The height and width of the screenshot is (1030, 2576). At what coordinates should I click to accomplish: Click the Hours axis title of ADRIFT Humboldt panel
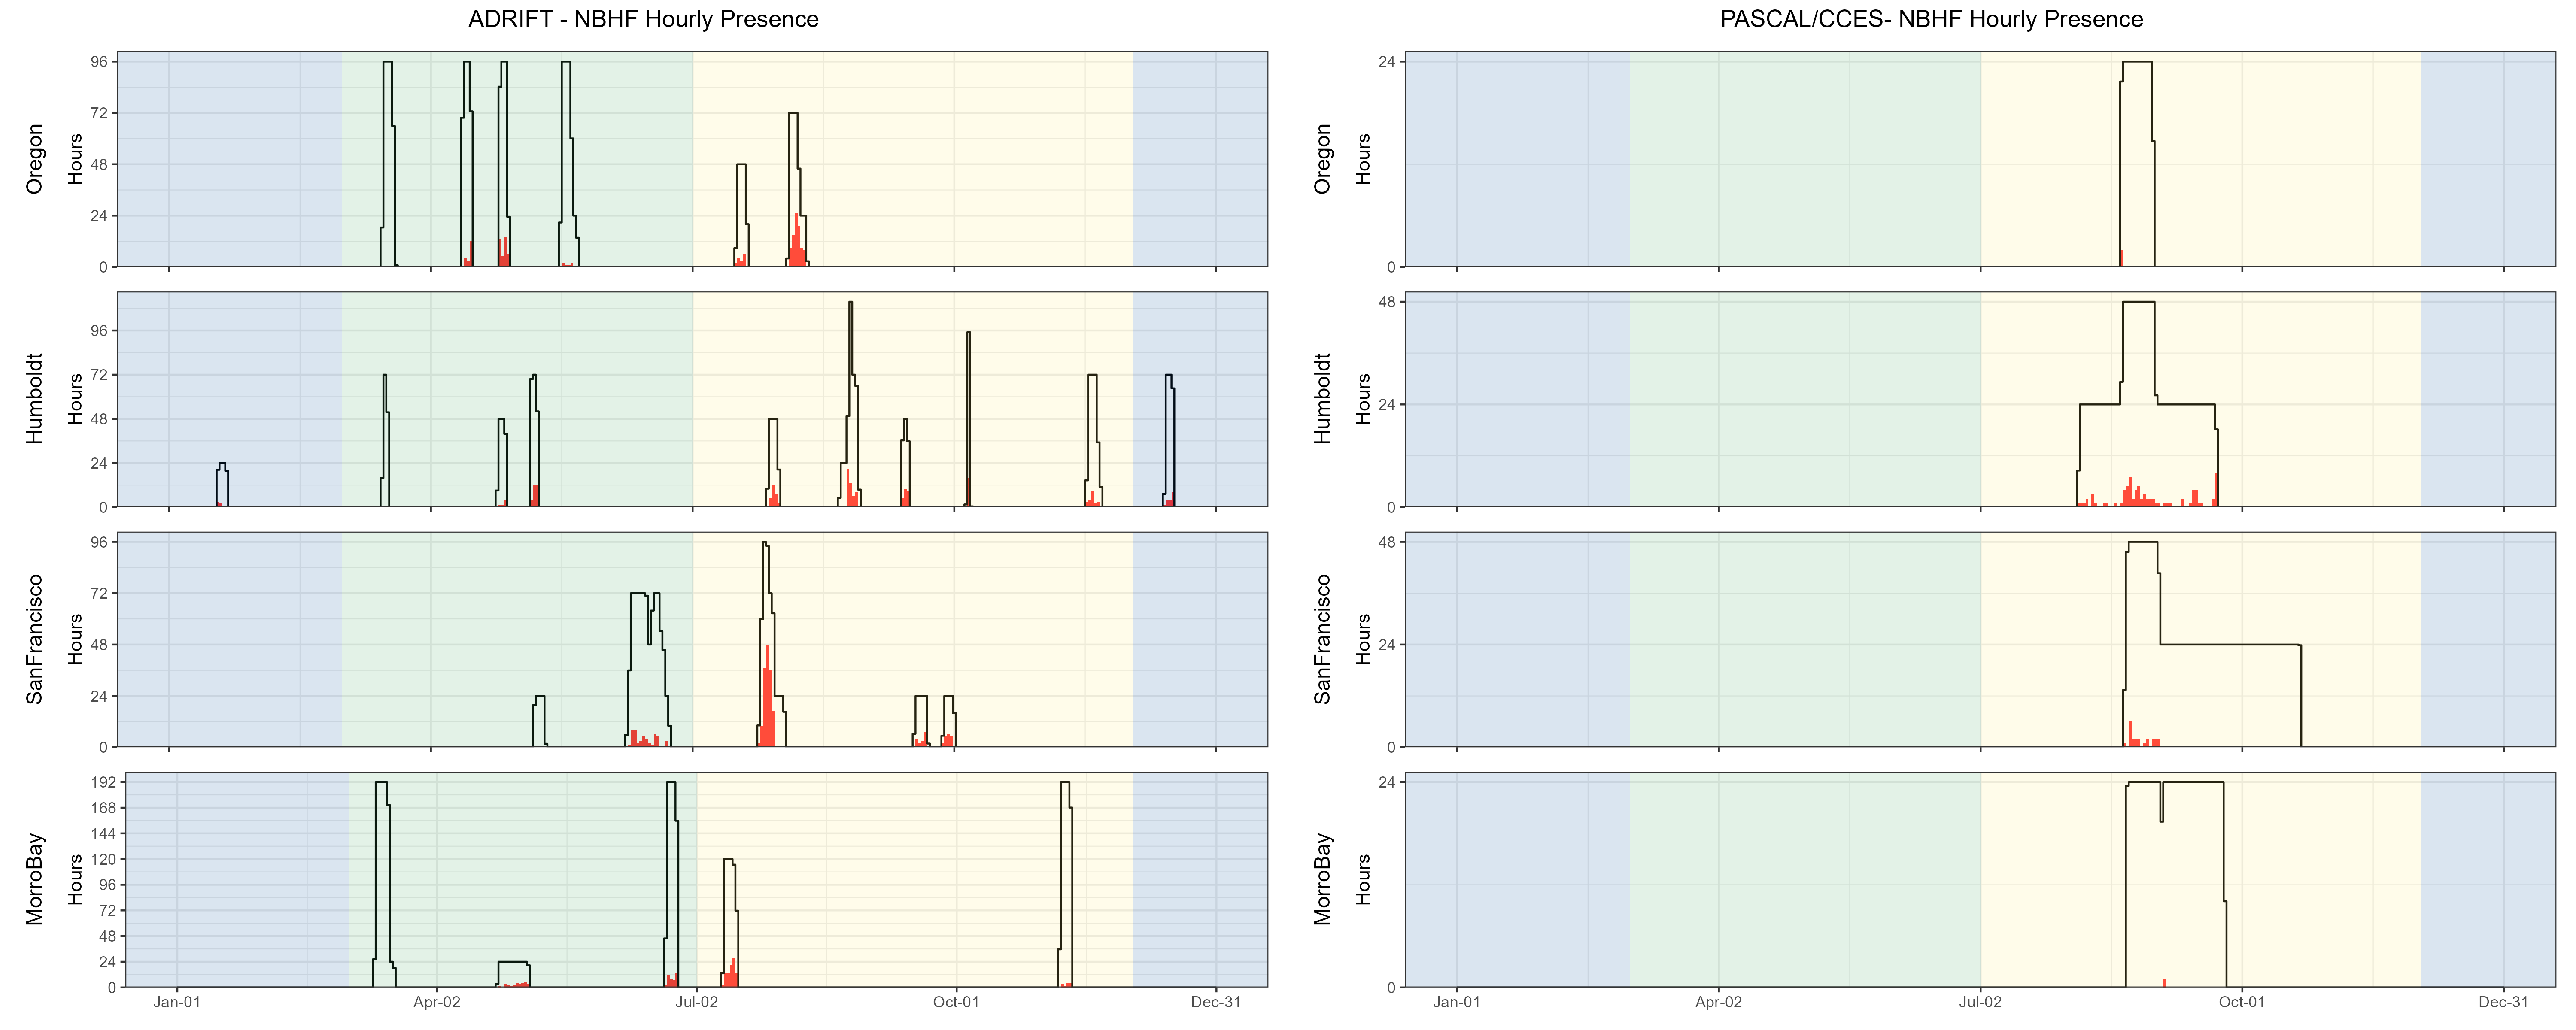click(x=75, y=399)
